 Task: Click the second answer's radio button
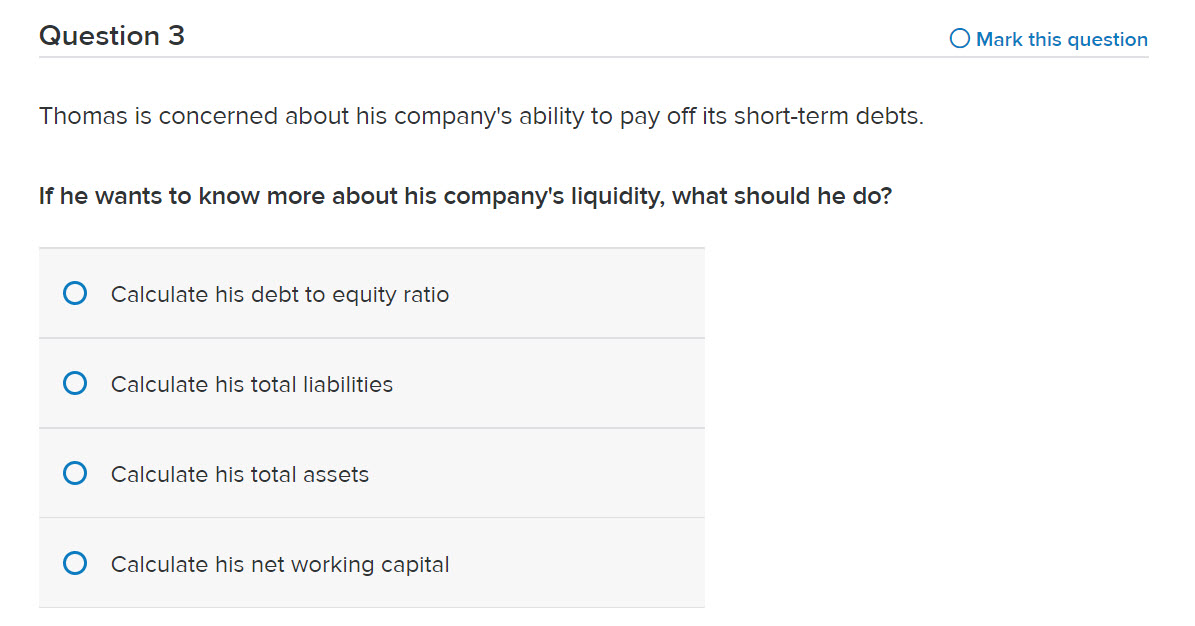tap(75, 383)
